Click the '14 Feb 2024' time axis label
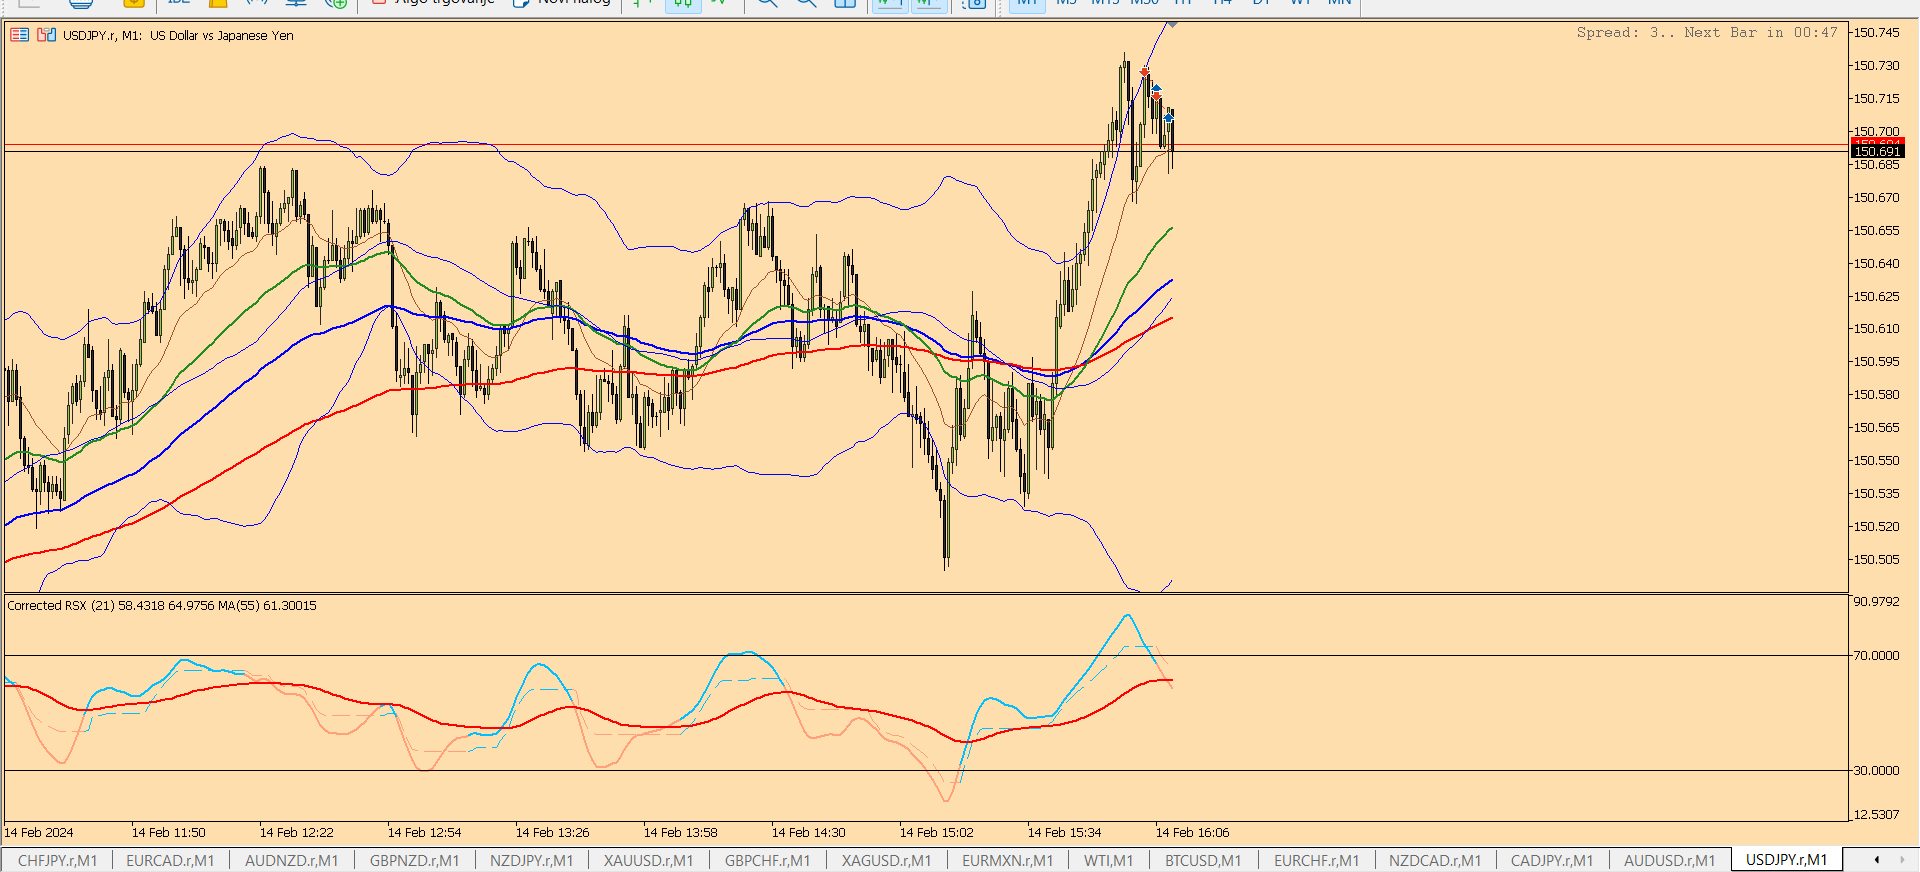1920x872 pixels. (39, 832)
